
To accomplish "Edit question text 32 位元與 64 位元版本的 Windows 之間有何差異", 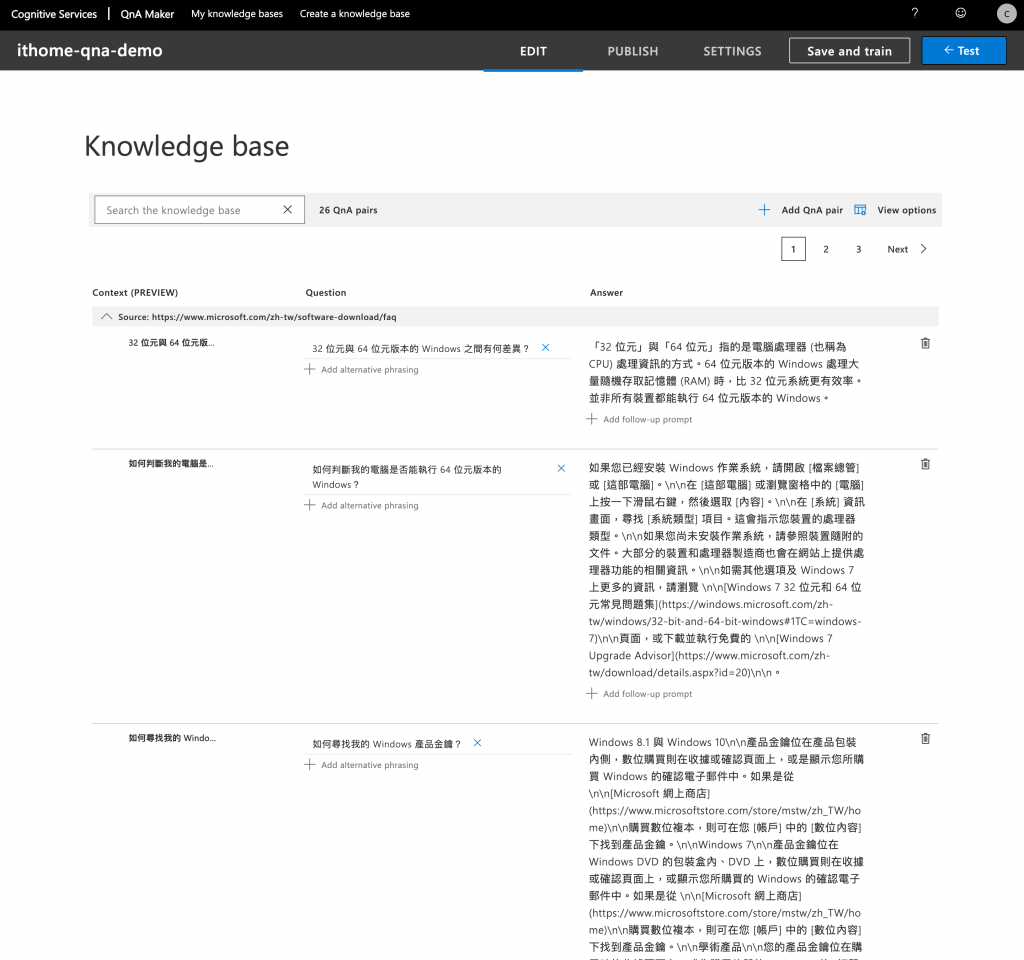I will [x=421, y=348].
